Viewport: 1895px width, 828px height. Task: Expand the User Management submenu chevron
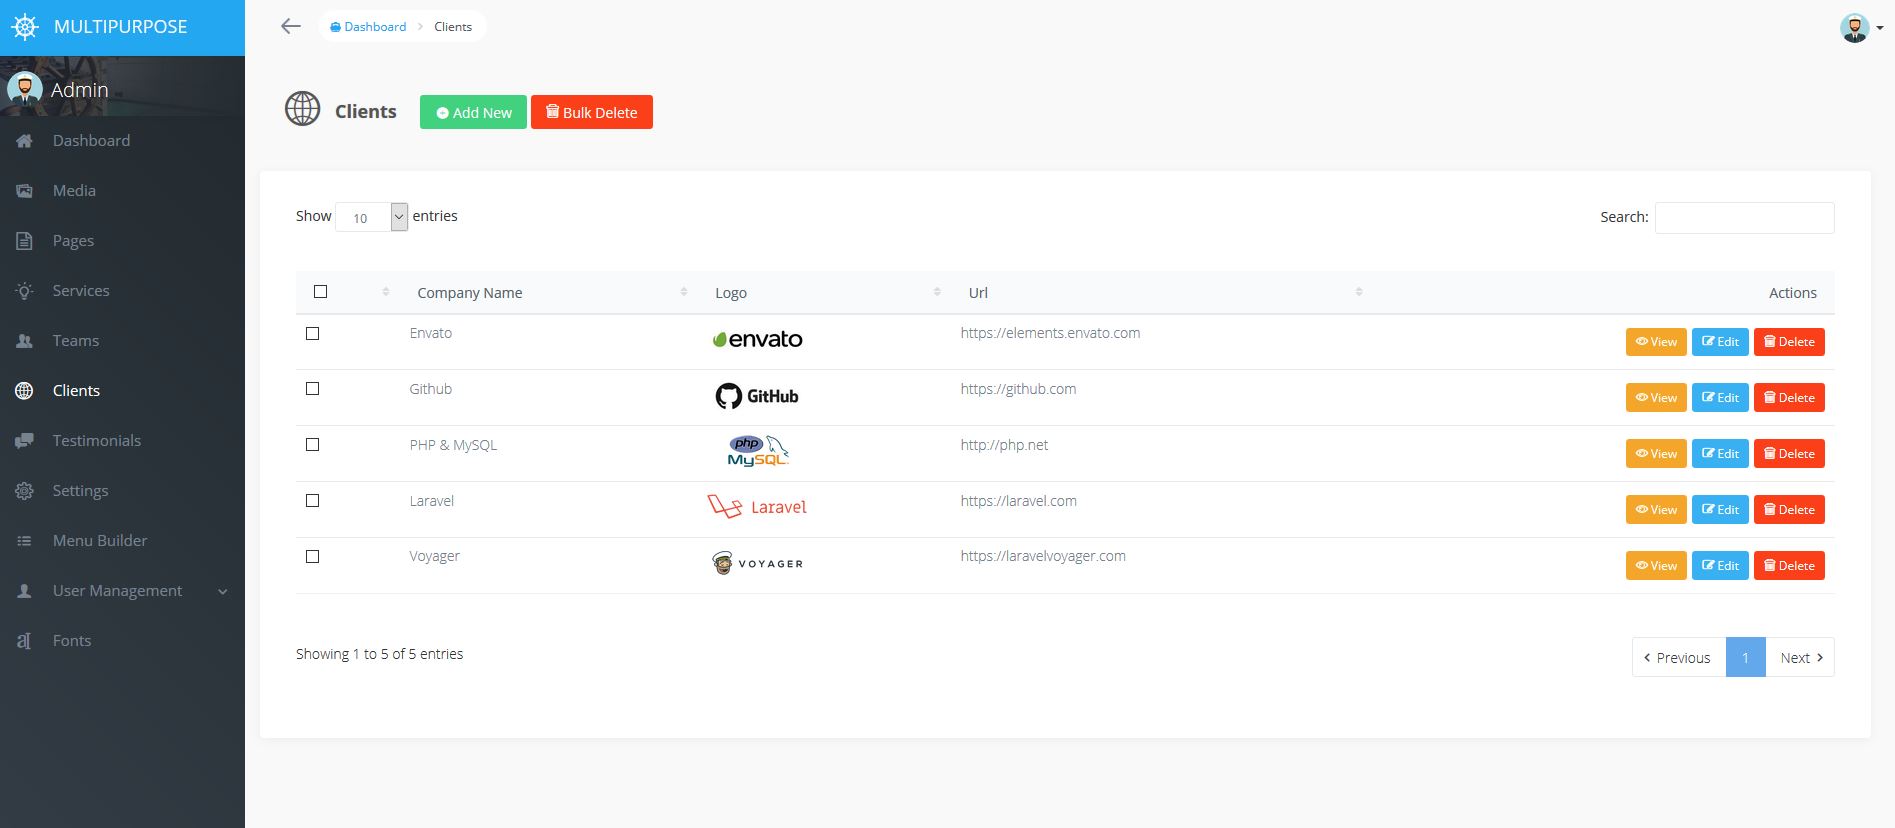[x=223, y=592]
